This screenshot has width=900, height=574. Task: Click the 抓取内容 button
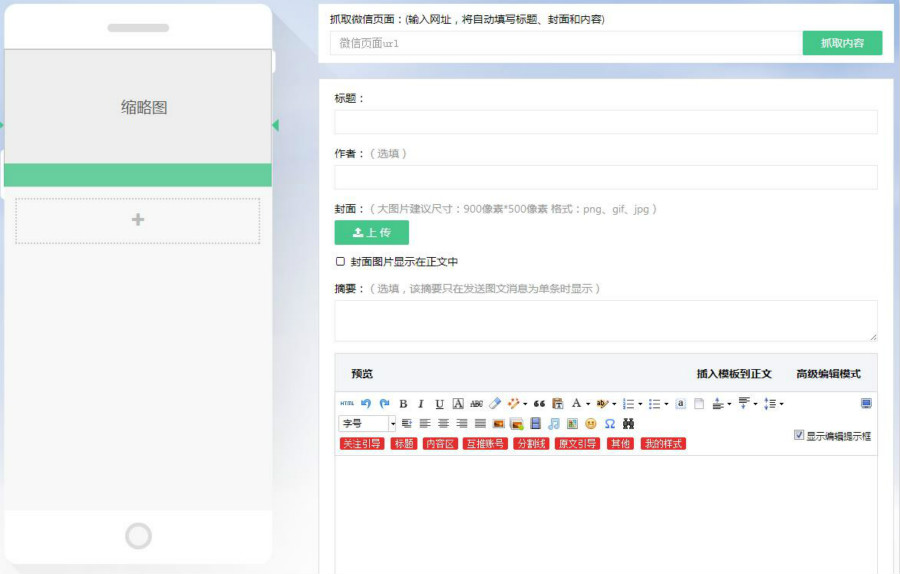[x=842, y=43]
